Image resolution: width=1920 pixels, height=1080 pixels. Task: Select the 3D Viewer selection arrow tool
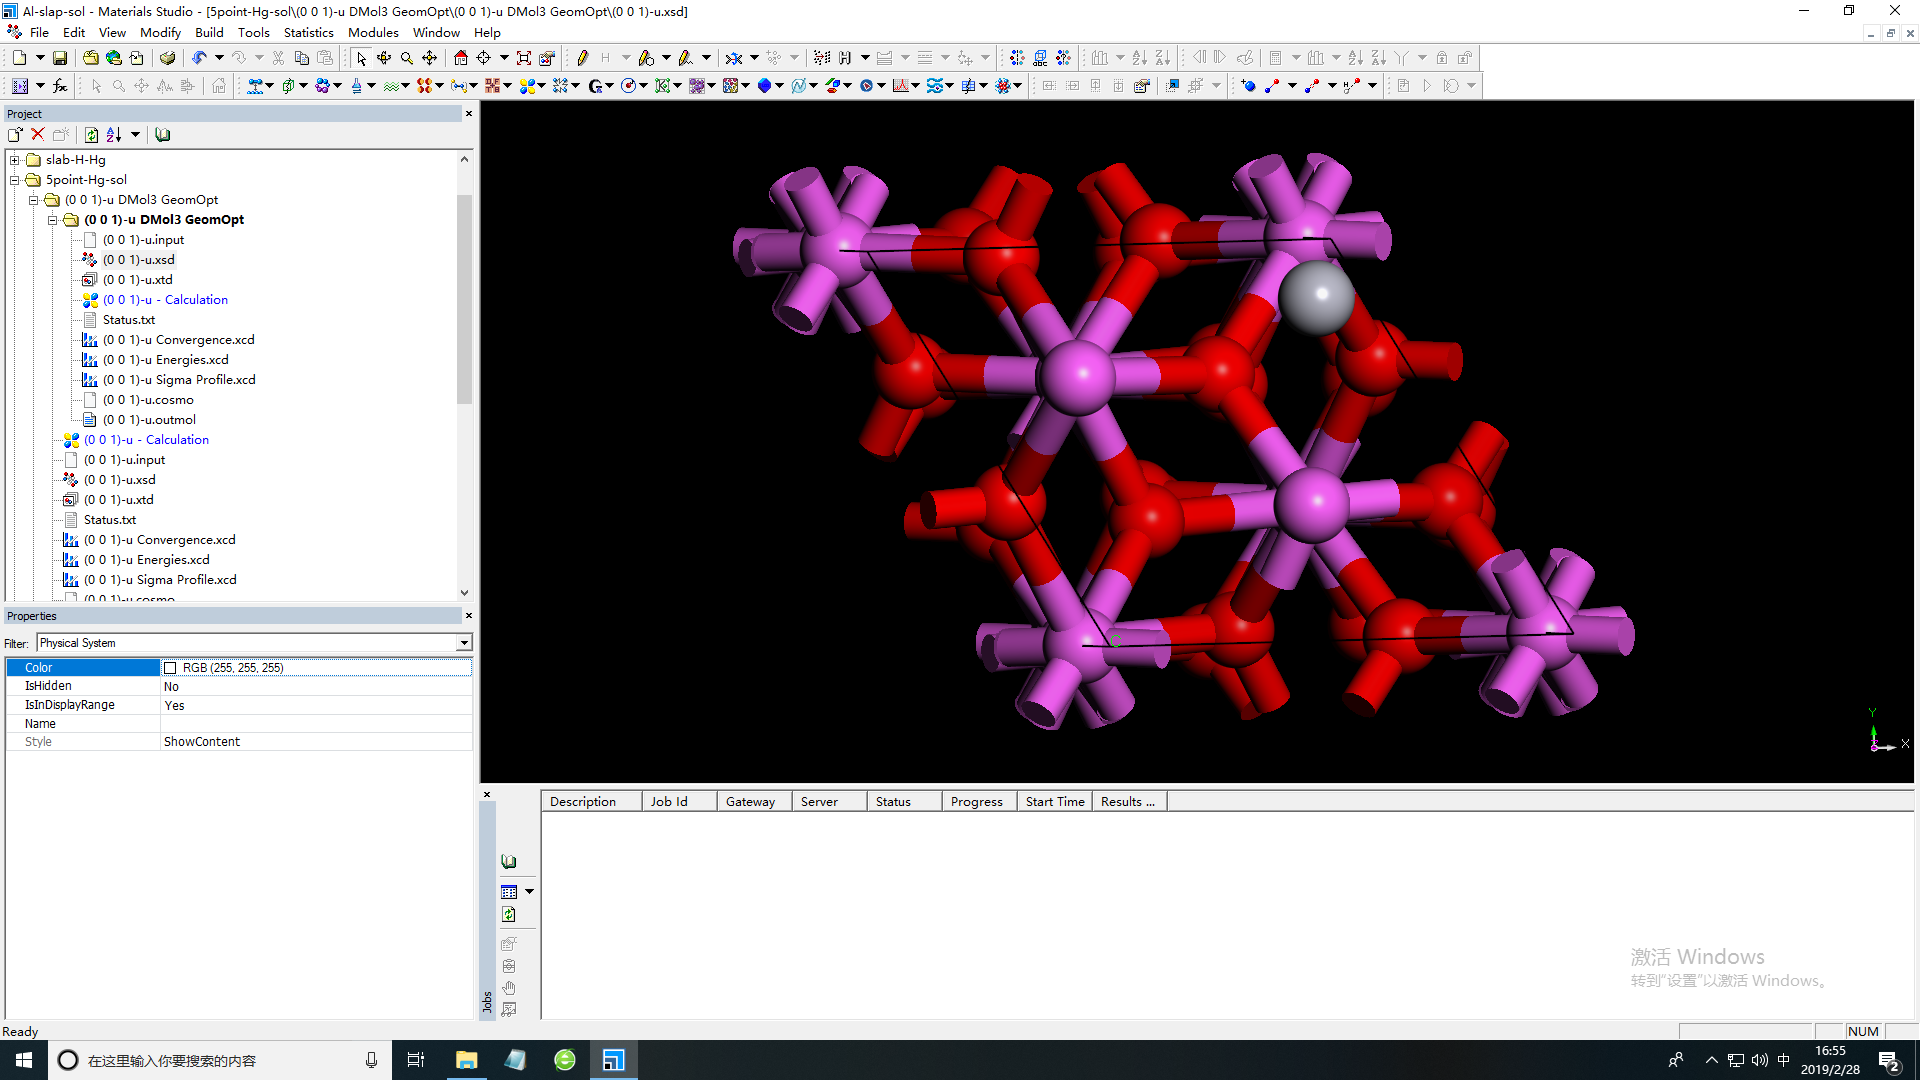pyautogui.click(x=361, y=58)
